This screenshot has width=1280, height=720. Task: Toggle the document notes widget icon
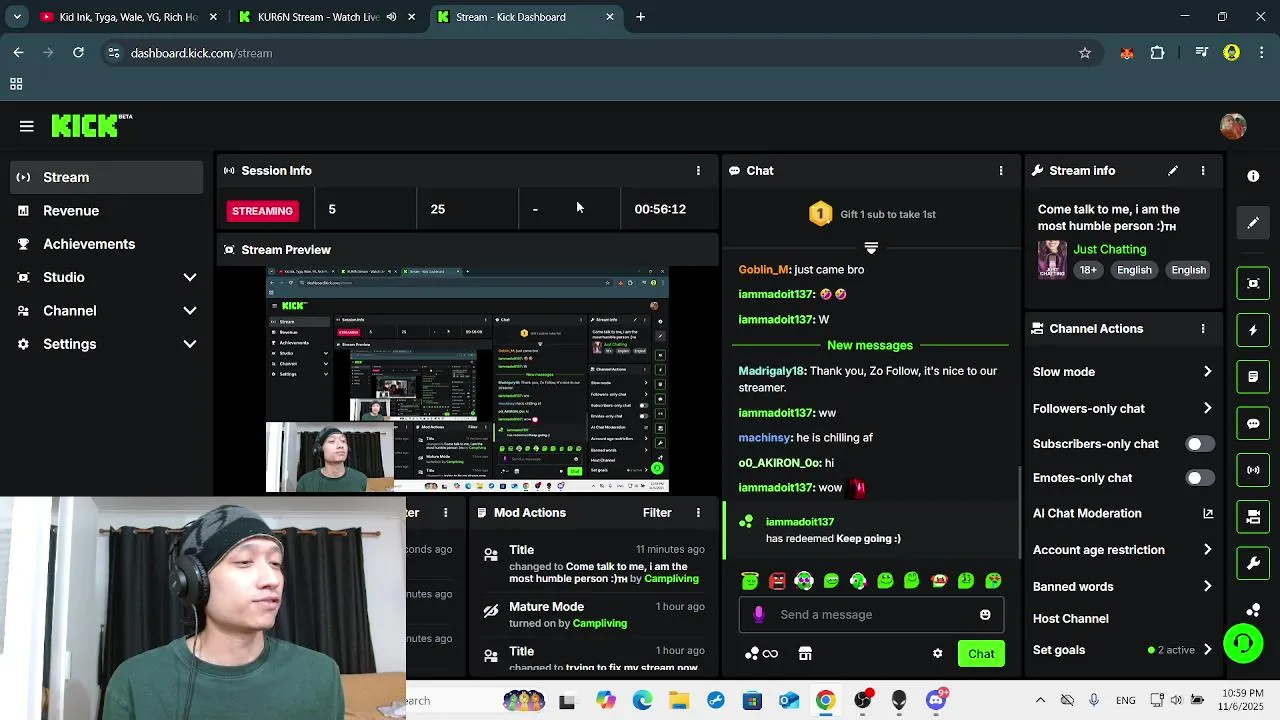(1253, 377)
